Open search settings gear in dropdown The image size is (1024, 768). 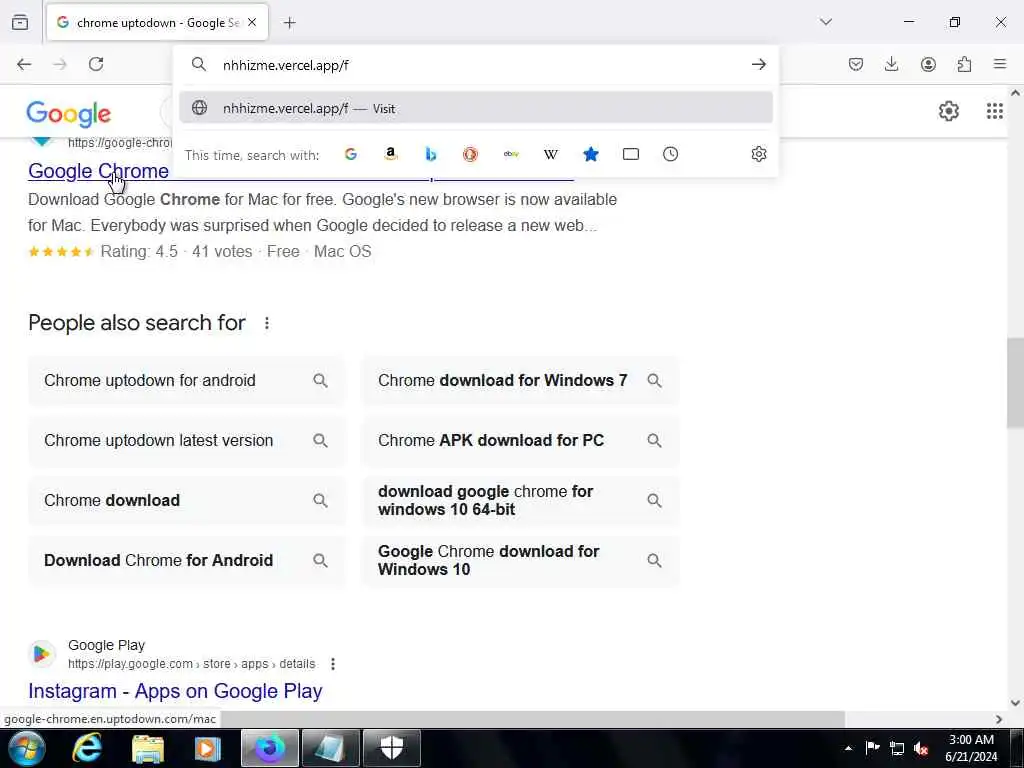tap(758, 154)
